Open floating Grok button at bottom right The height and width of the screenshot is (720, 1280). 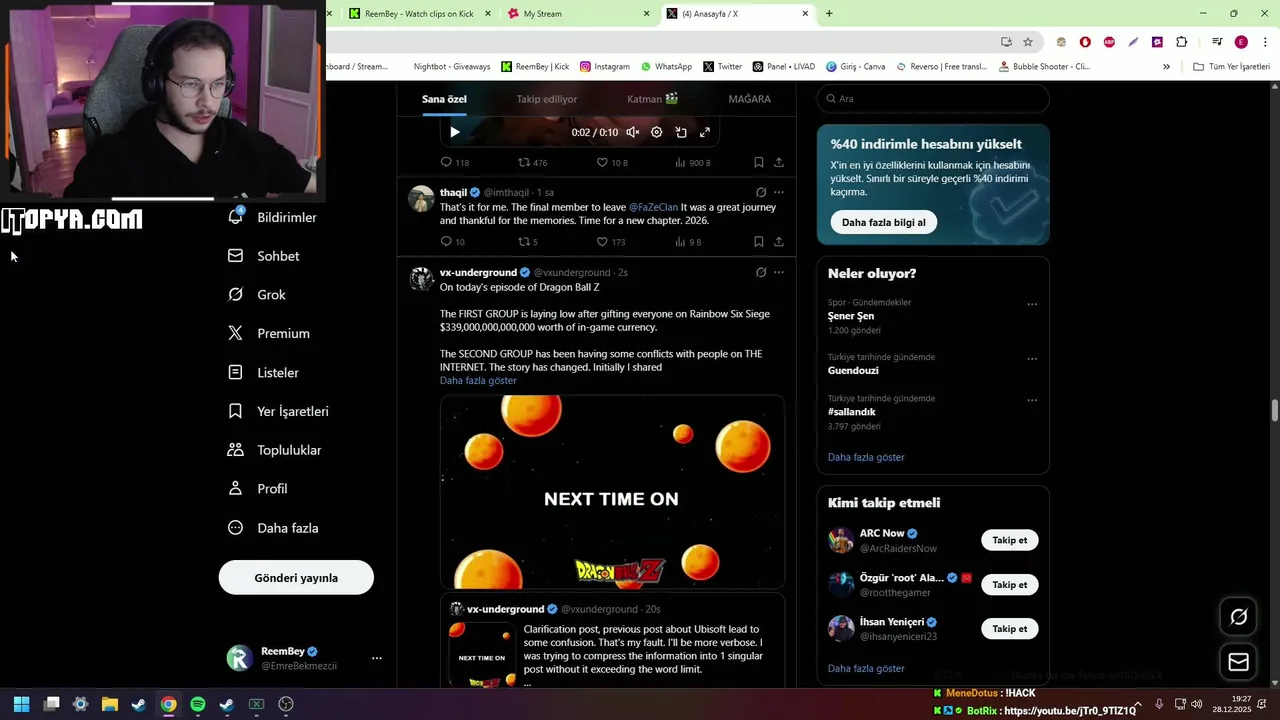(1239, 617)
